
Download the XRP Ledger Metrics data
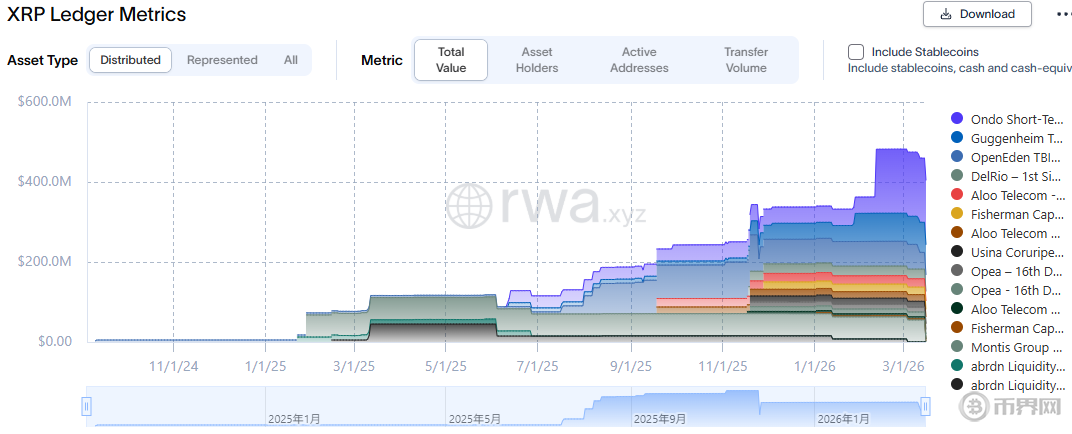coord(977,14)
